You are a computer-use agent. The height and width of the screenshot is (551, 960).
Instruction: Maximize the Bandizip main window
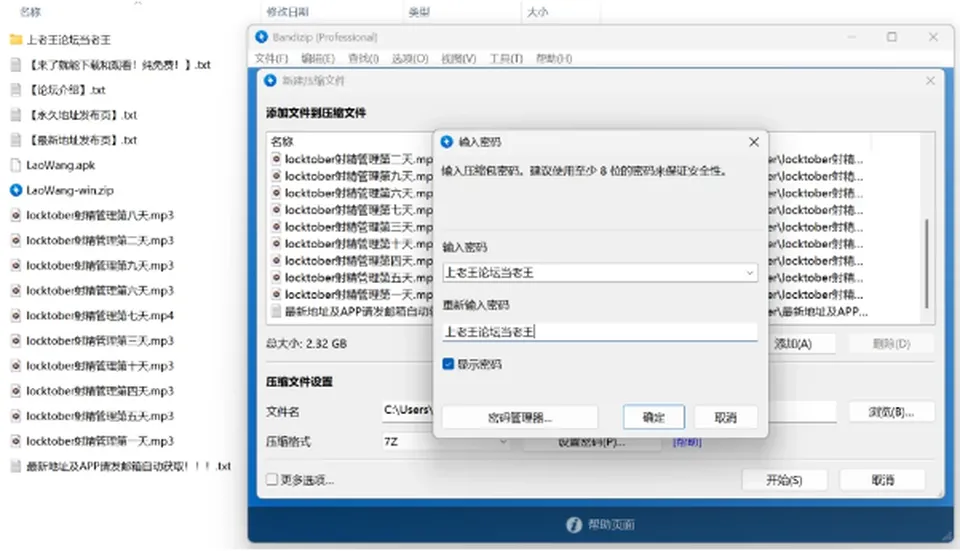[x=892, y=37]
